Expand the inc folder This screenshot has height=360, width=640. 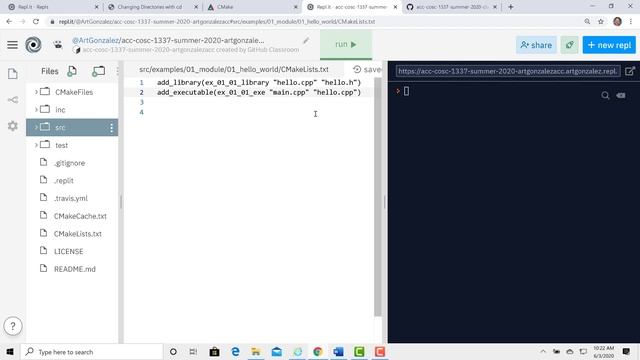(x=36, y=109)
